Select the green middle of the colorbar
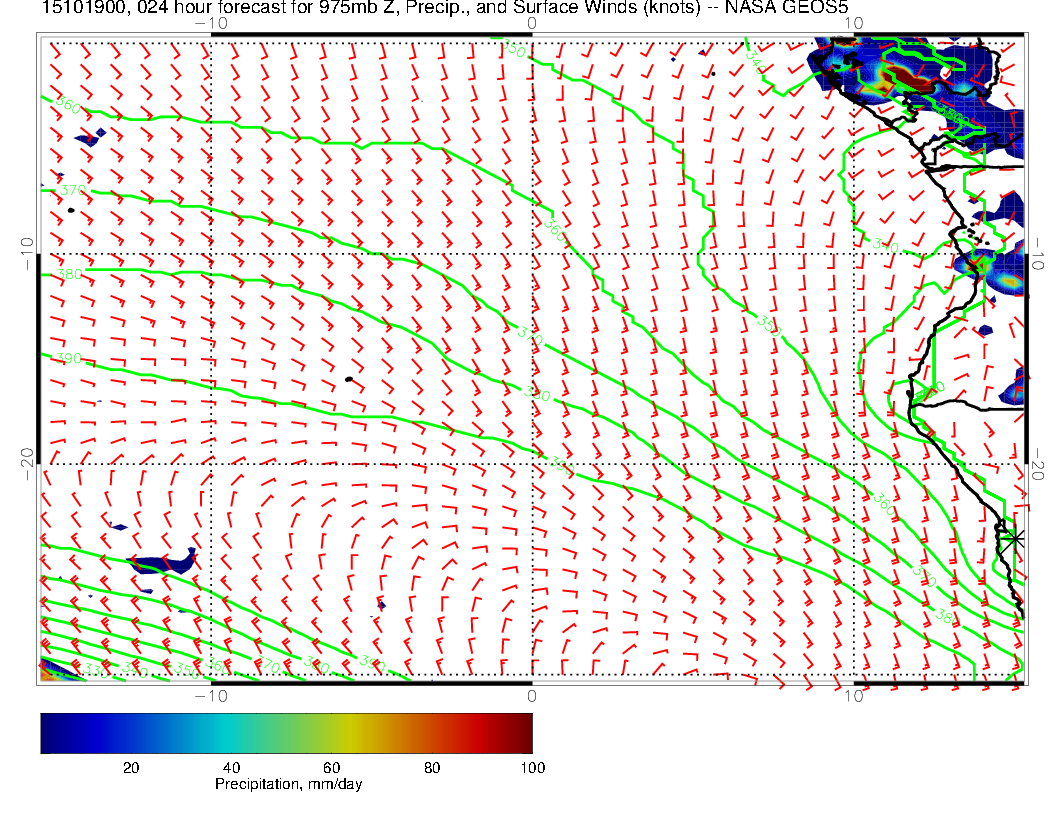Screen dimensions: 1056x816 point(286,732)
